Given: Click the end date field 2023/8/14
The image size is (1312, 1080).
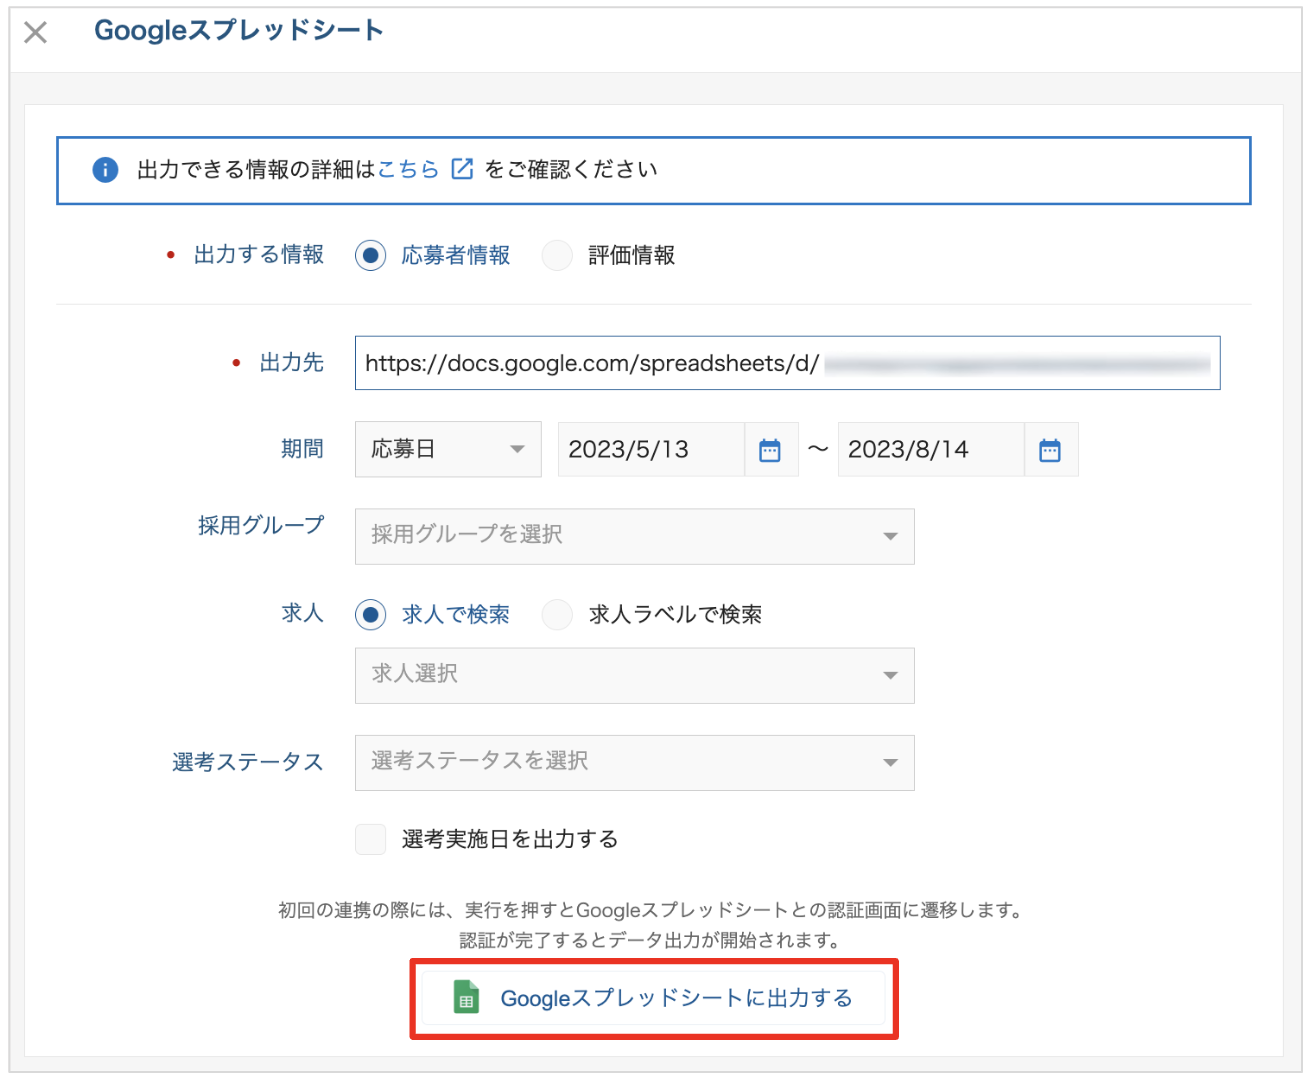Looking at the screenshot, I should point(931,449).
